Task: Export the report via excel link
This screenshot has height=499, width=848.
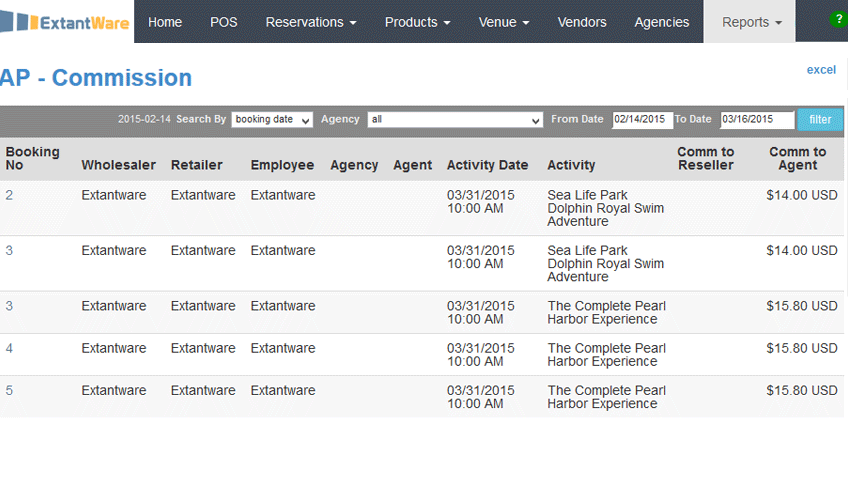Action: click(x=821, y=70)
